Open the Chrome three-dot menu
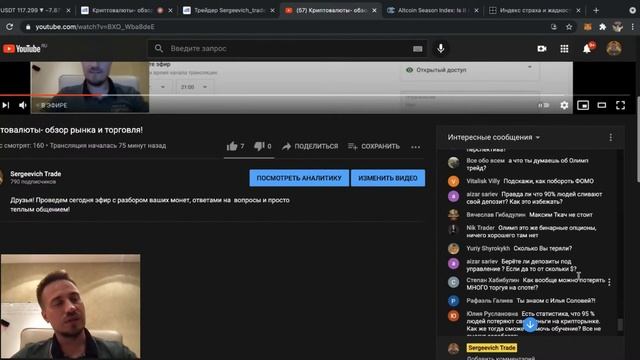Screen dimensions: 640x360 pos(633,27)
